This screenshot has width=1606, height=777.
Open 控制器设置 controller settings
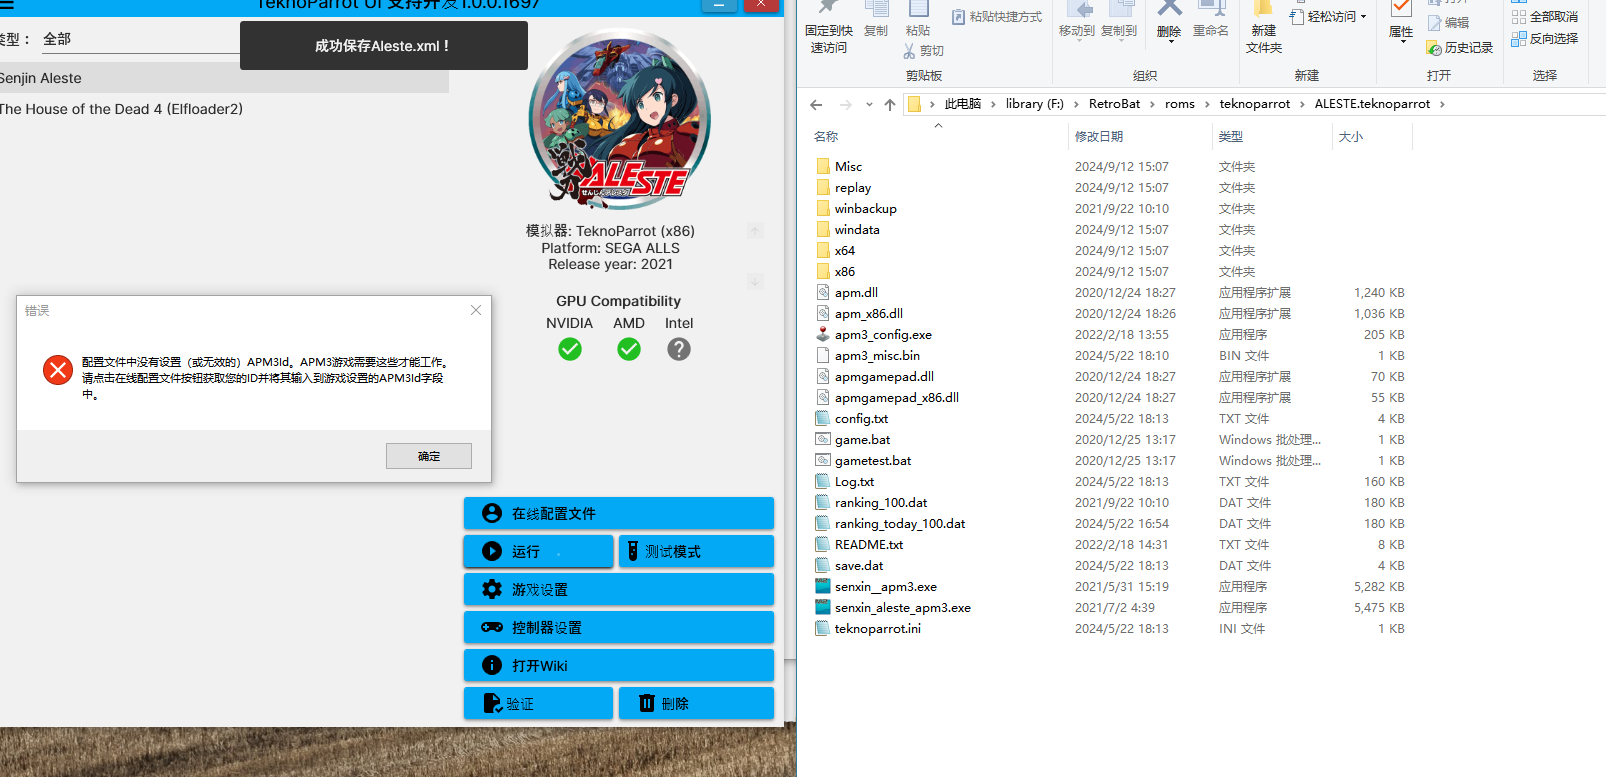tap(618, 627)
